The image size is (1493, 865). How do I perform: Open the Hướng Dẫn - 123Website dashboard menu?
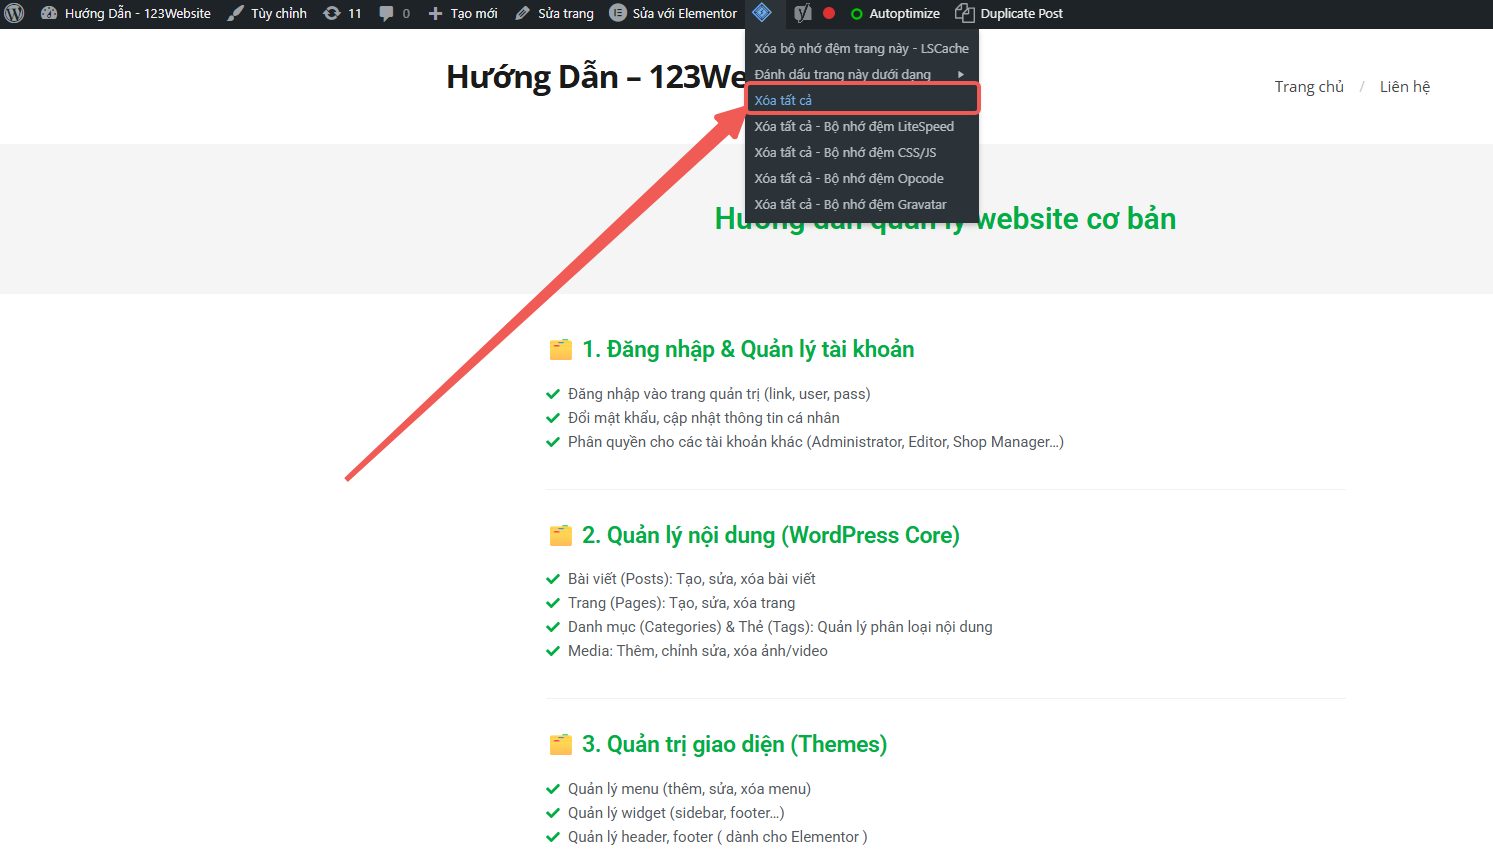click(126, 14)
